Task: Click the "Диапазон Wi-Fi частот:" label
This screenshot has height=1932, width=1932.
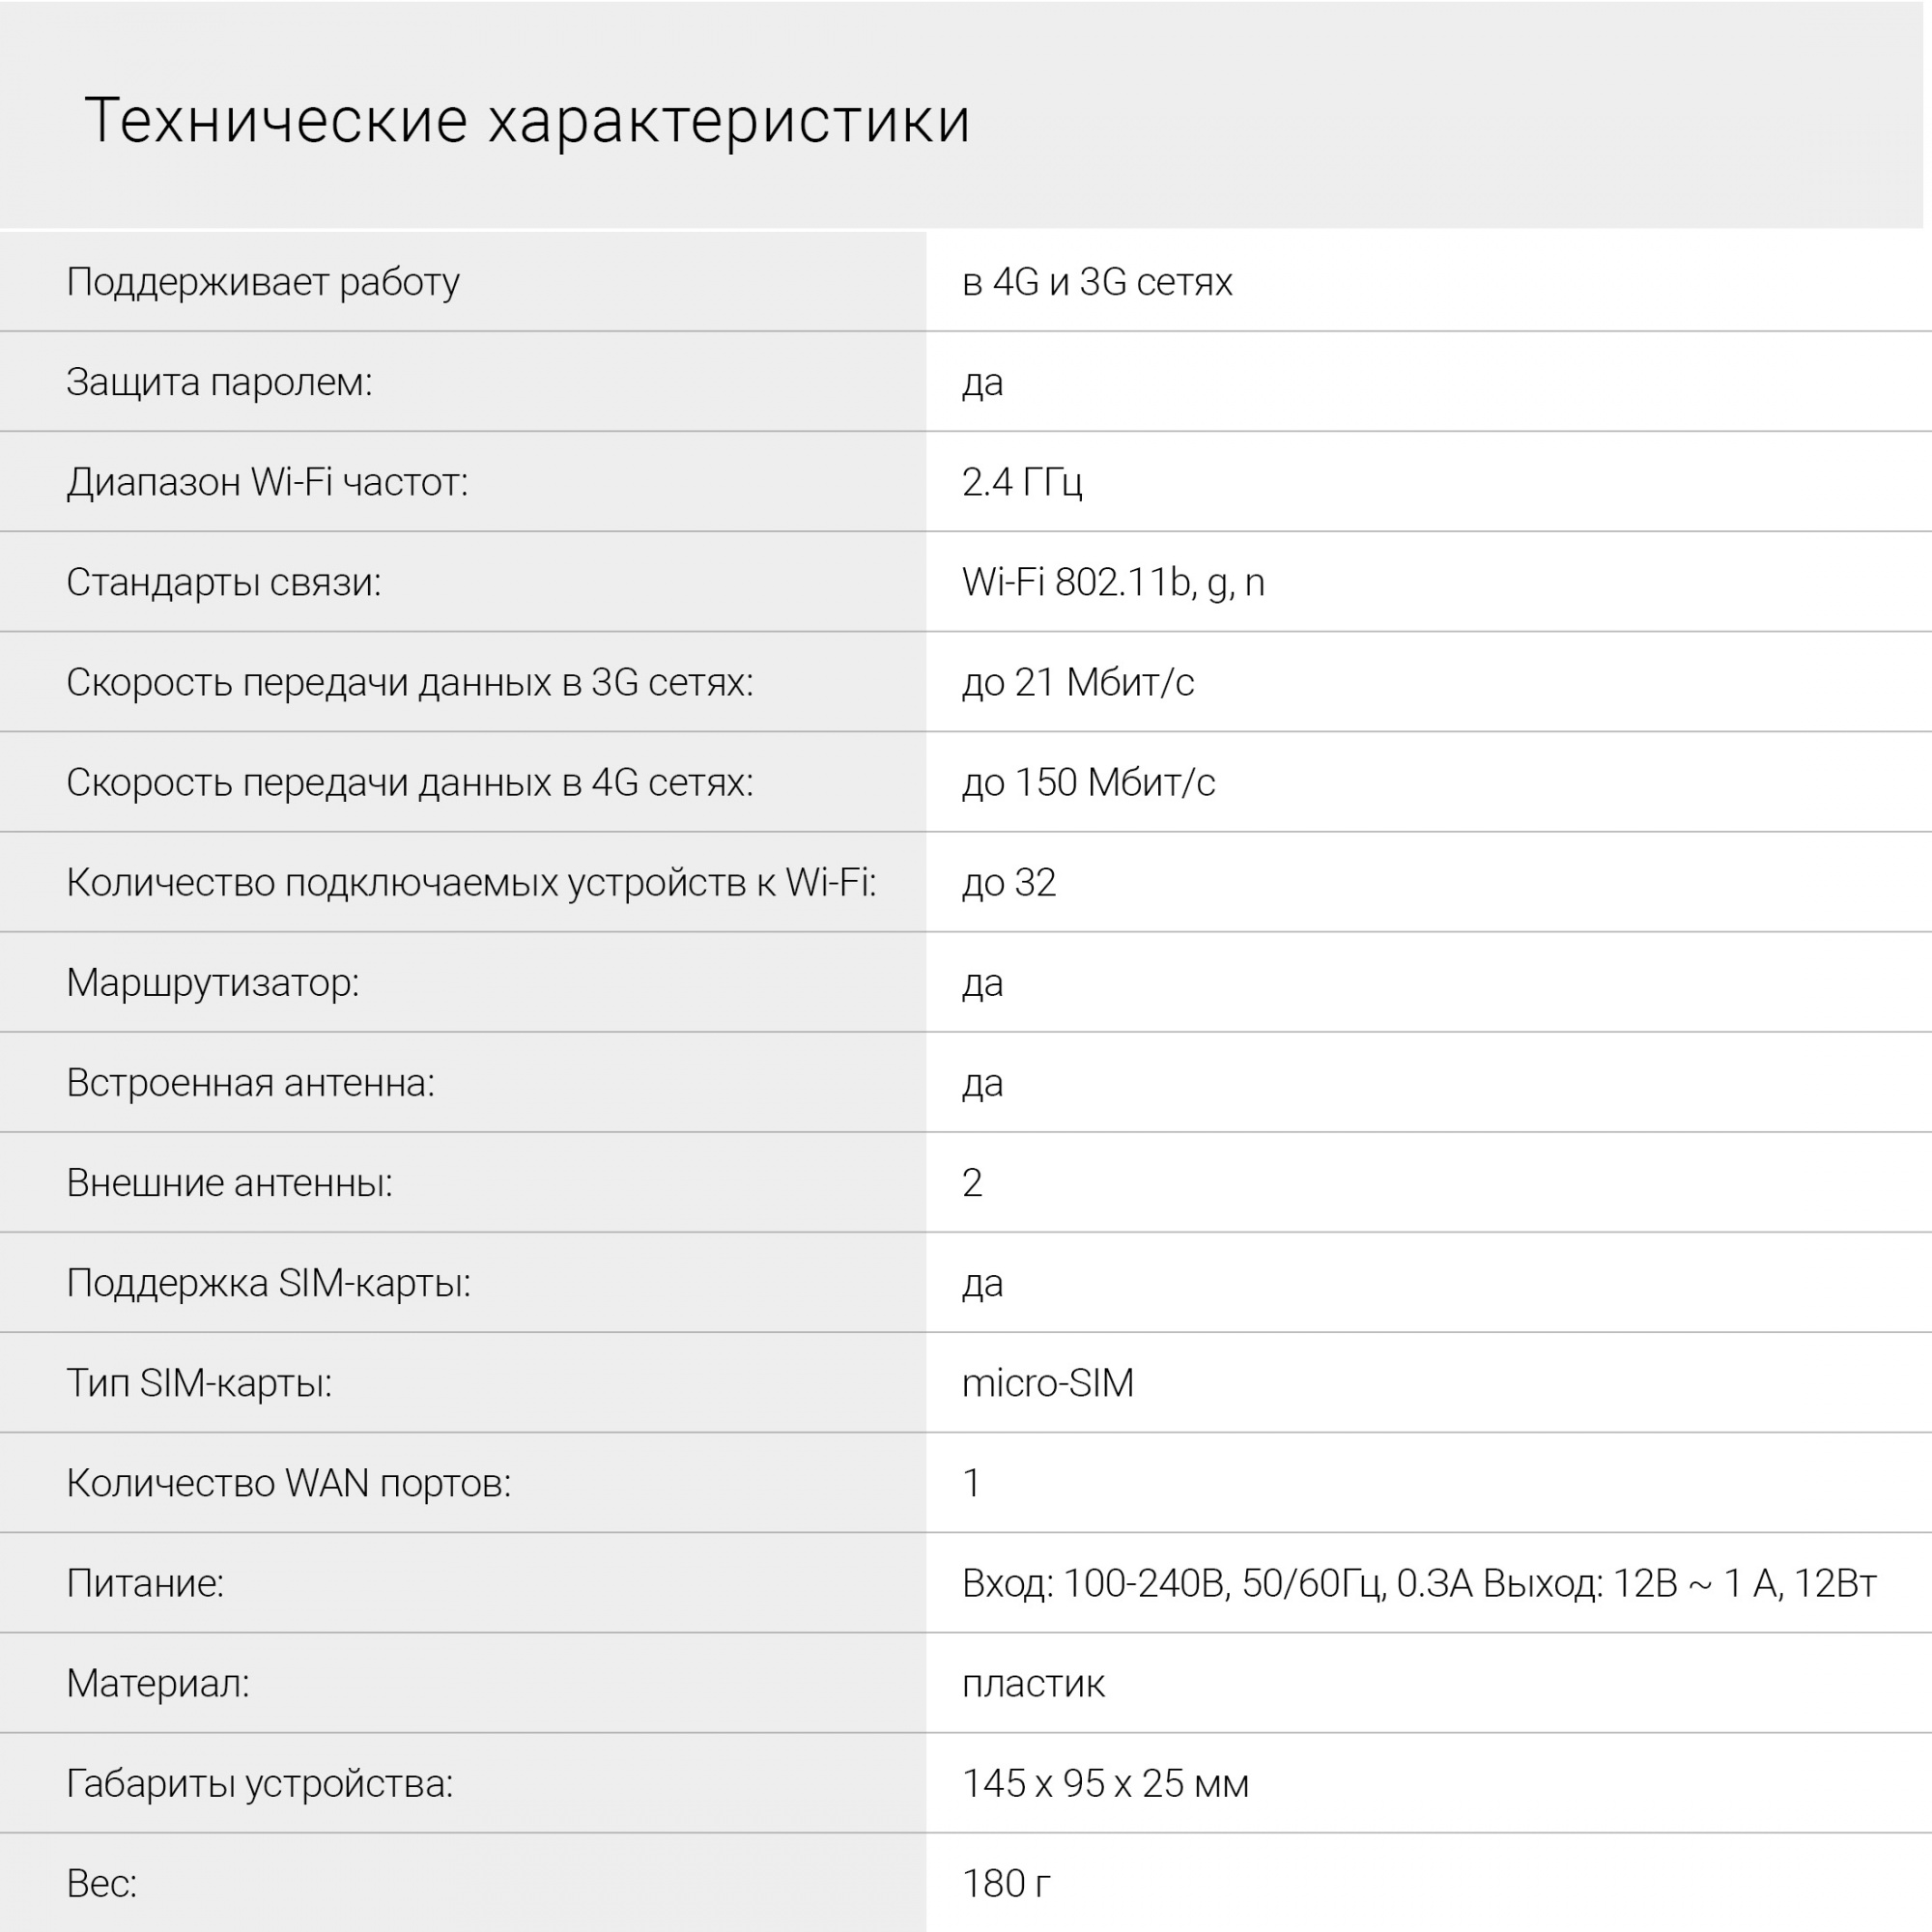Action: (267, 482)
